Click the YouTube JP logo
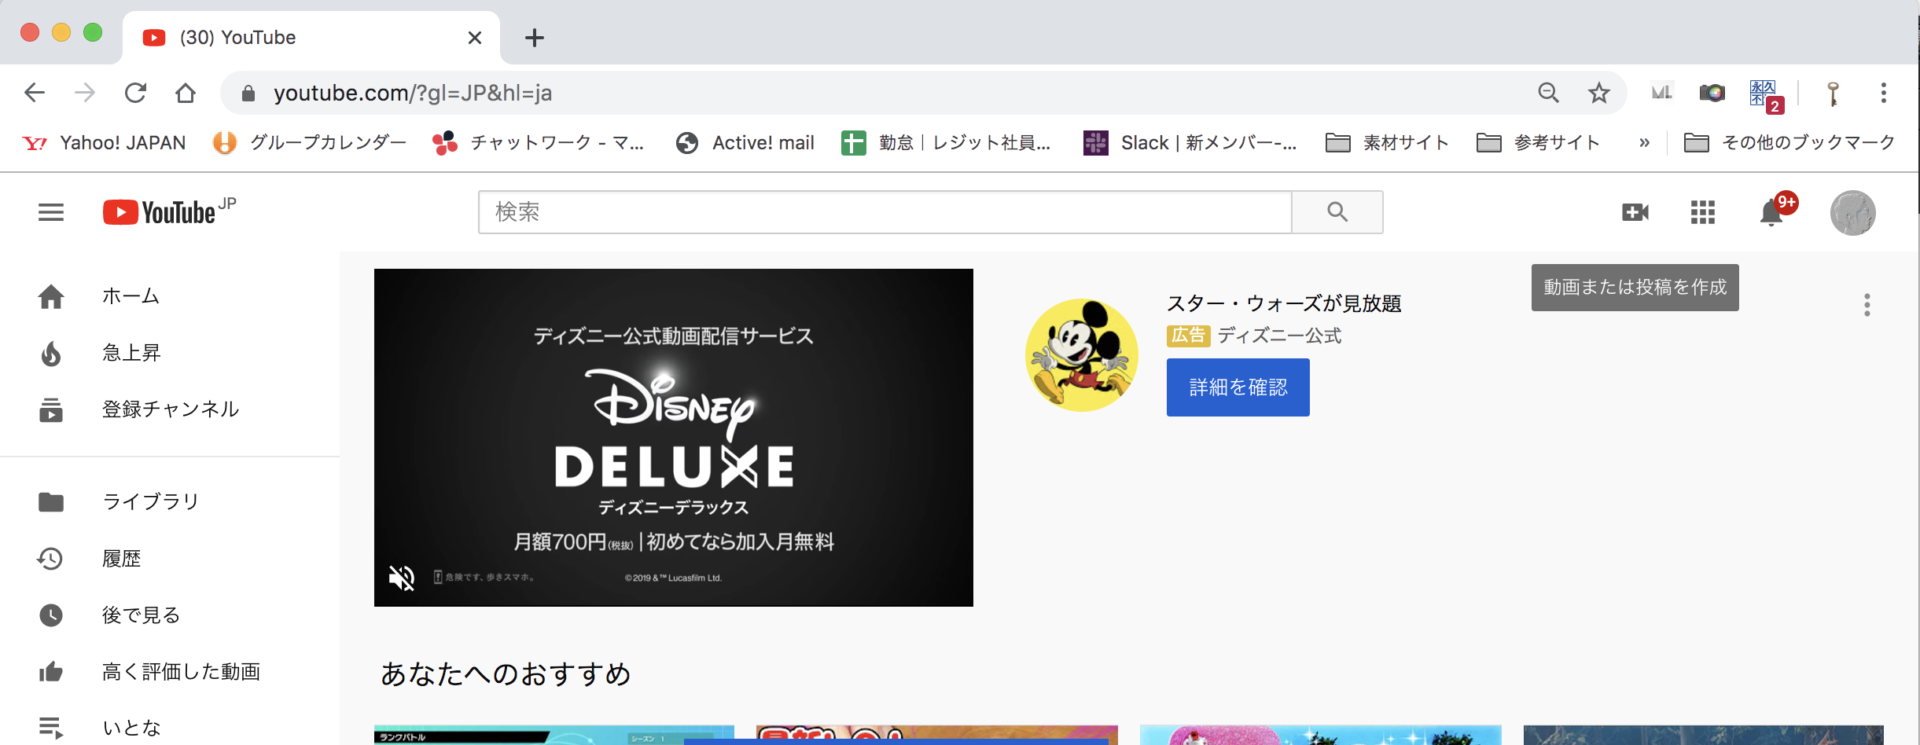Viewport: 1920px width, 745px height. [169, 211]
